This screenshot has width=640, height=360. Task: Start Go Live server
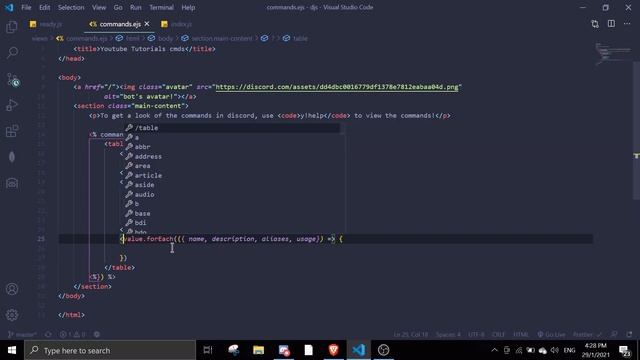click(x=551, y=334)
